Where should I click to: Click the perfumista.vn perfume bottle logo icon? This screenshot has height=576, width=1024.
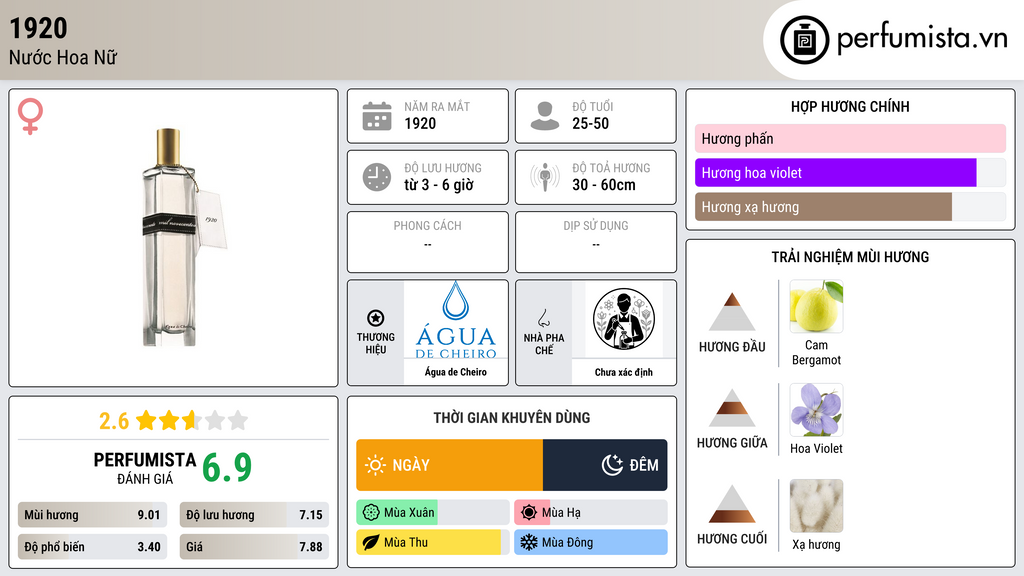[804, 40]
